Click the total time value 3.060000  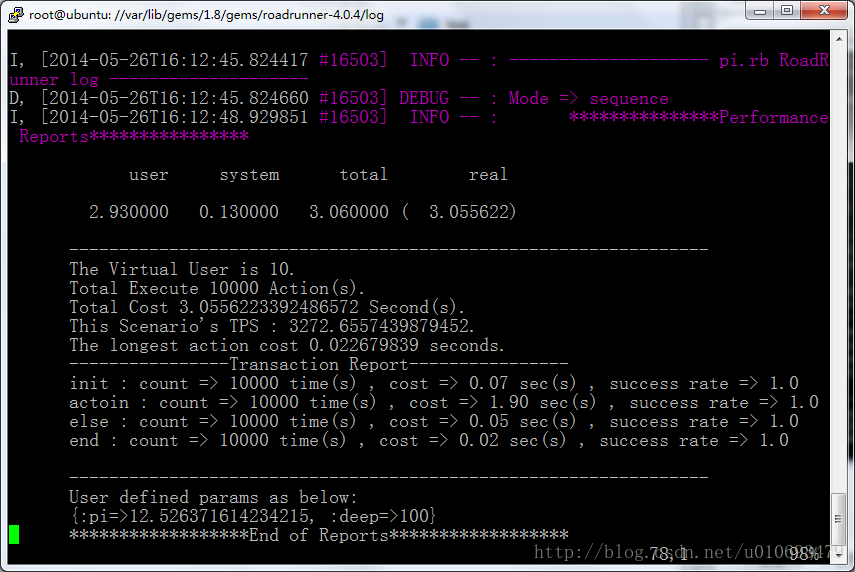pos(349,212)
